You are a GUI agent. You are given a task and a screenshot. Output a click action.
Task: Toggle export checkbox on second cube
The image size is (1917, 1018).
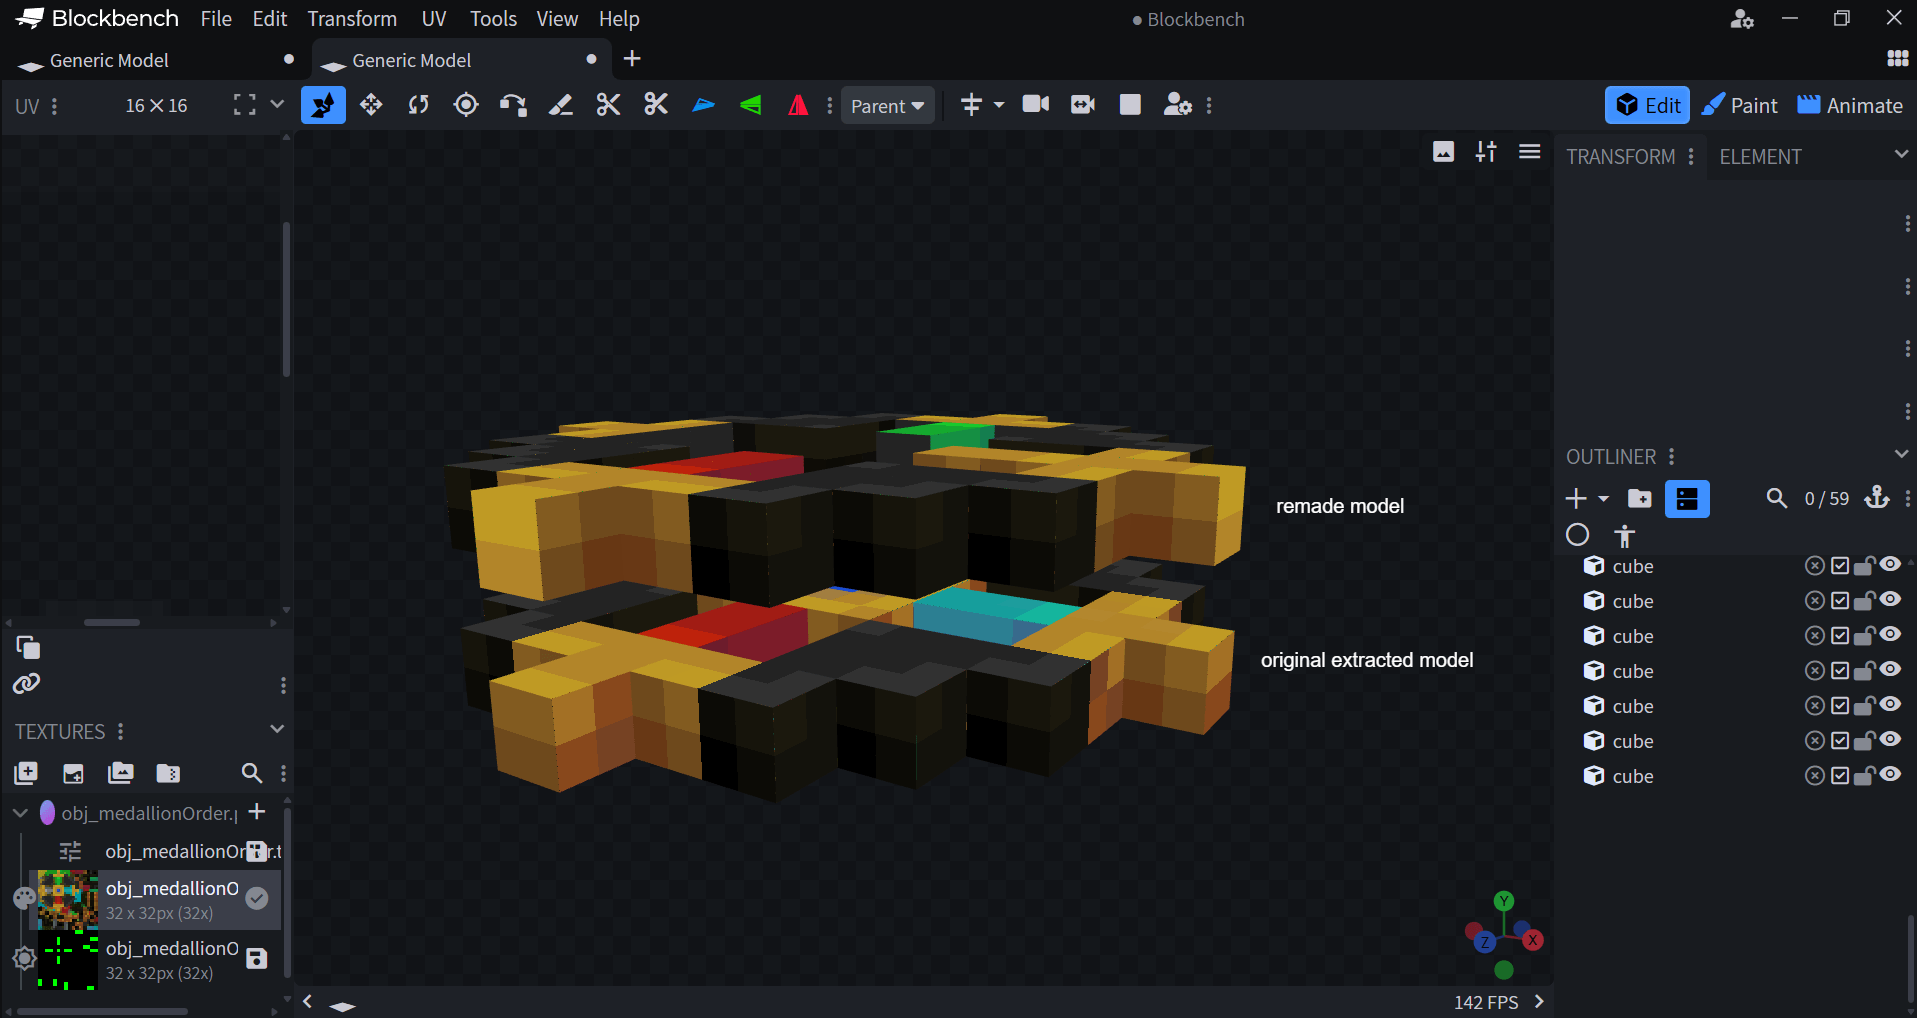click(x=1840, y=601)
